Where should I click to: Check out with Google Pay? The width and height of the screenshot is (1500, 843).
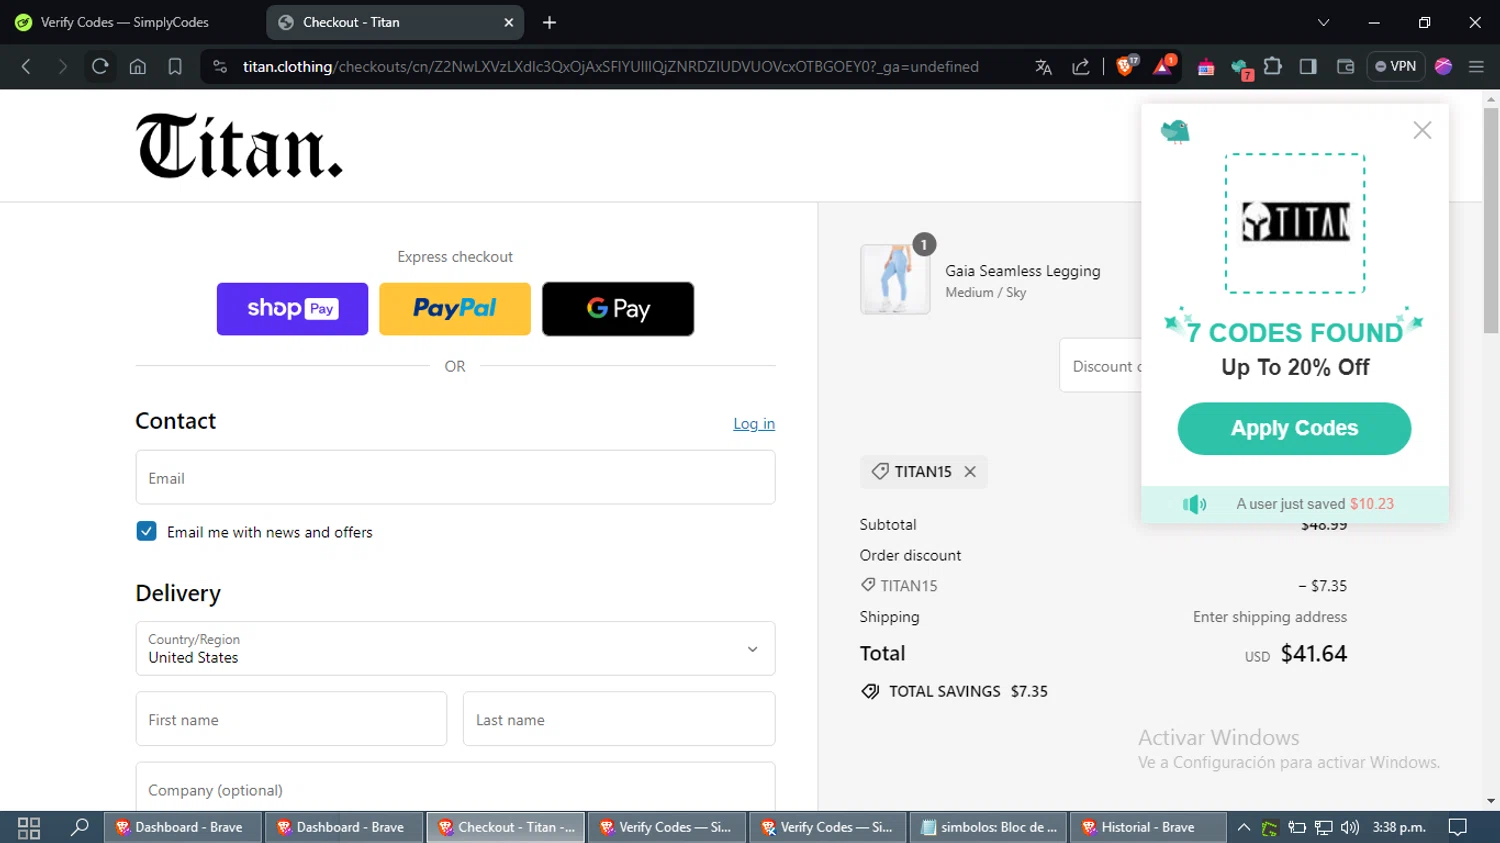tap(618, 309)
